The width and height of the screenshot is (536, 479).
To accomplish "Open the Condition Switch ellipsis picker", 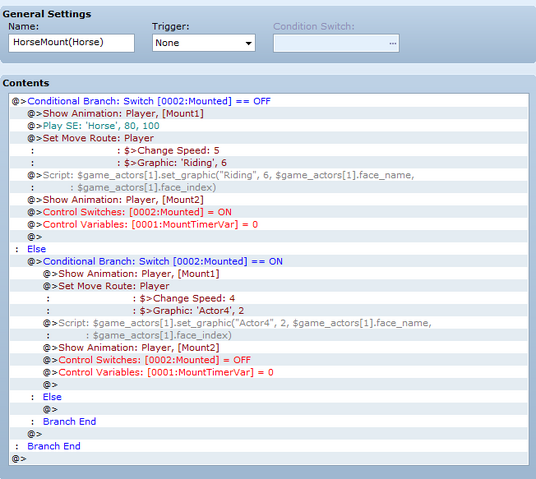I will [x=392, y=43].
